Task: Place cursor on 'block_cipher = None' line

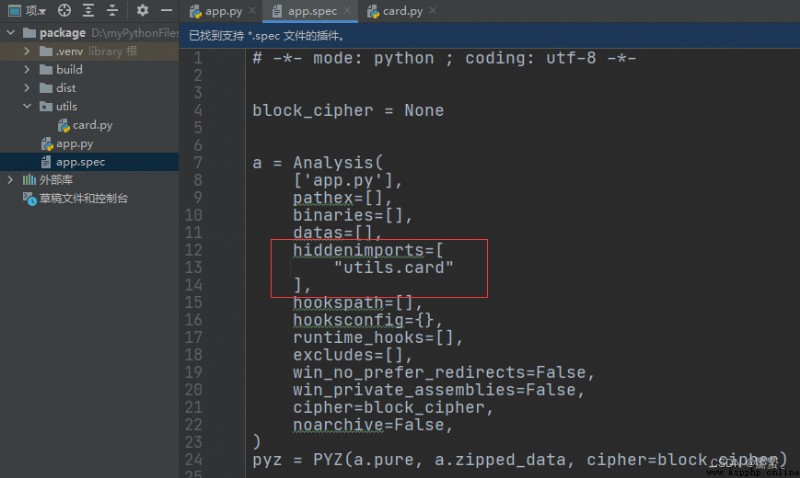Action: [x=348, y=111]
